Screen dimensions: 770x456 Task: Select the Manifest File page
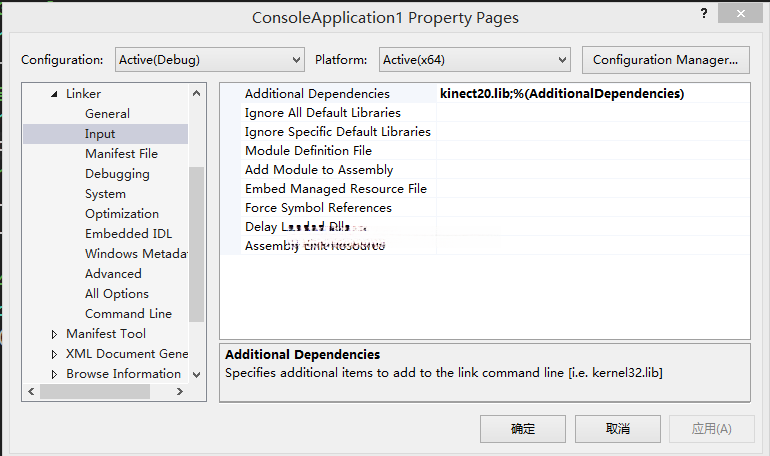pyautogui.click(x=121, y=154)
